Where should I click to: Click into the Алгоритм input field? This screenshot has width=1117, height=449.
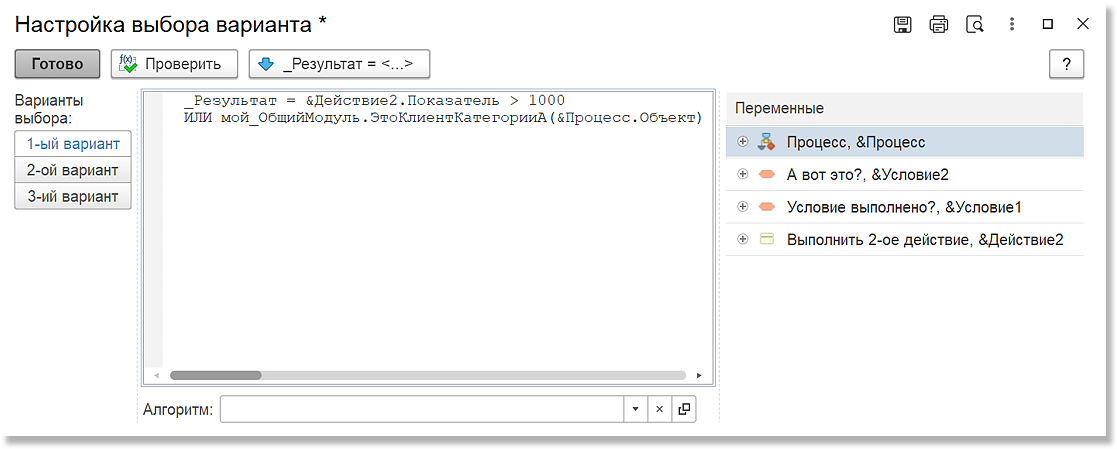tap(422, 409)
